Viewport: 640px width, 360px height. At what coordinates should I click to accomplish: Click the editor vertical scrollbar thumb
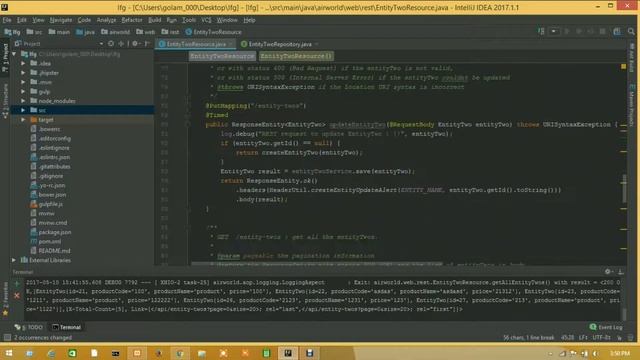click(x=624, y=188)
